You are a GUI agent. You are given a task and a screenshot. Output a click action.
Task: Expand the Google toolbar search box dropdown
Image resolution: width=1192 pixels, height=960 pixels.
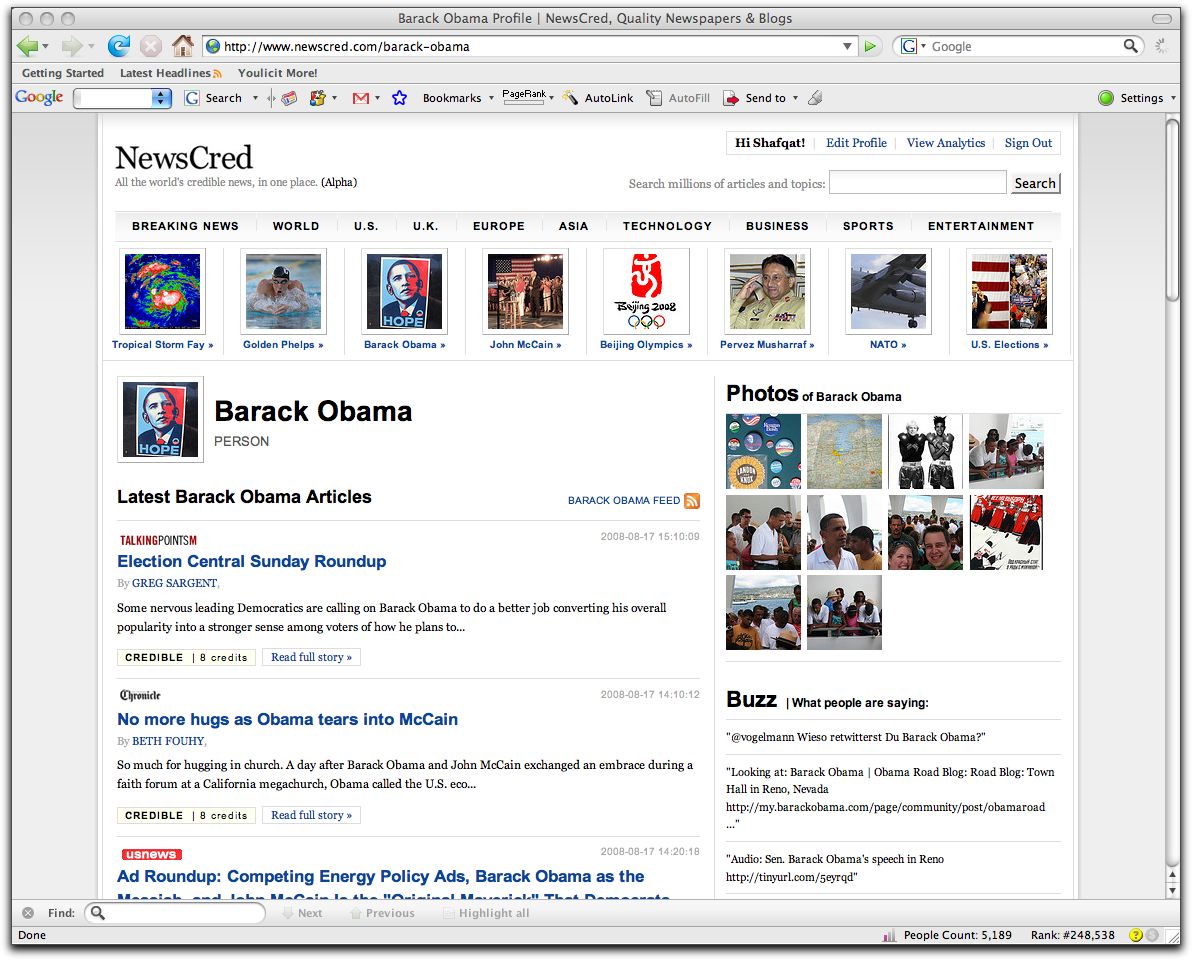161,98
